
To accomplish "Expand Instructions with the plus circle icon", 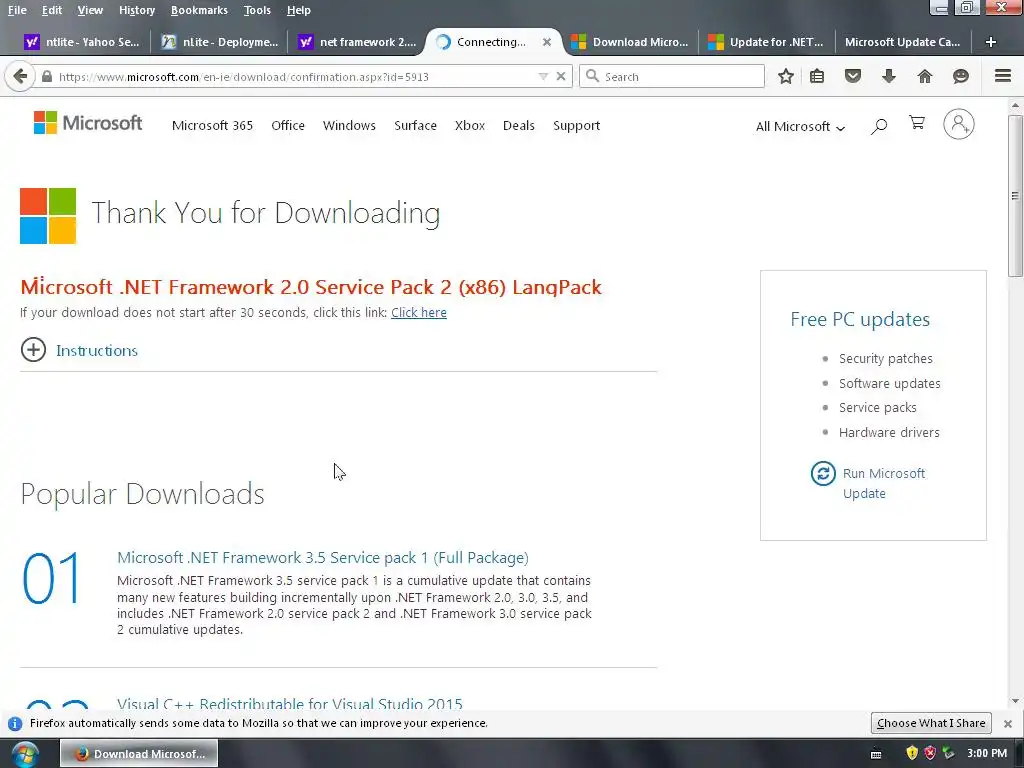I will (x=33, y=349).
